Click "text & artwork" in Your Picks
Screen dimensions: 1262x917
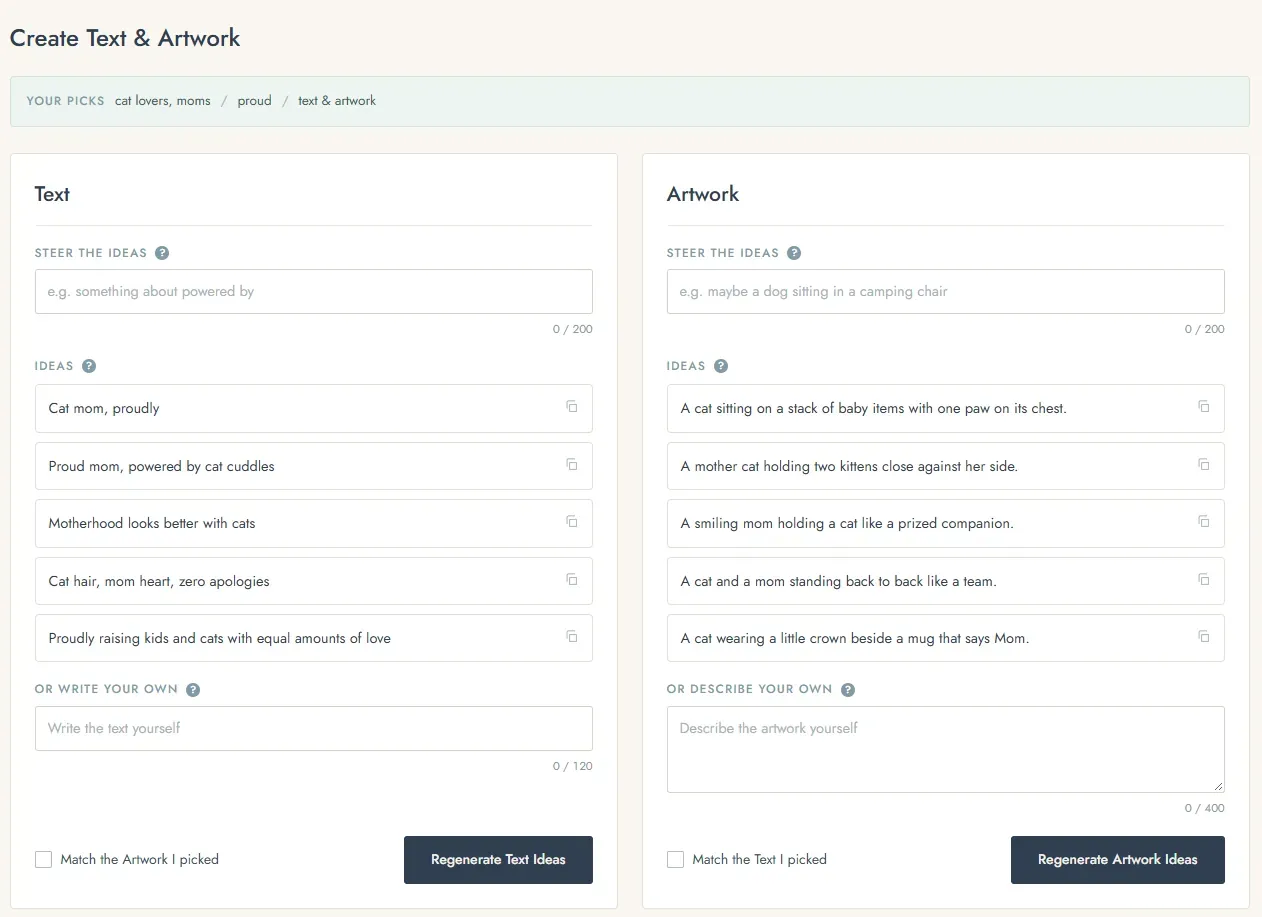point(337,101)
